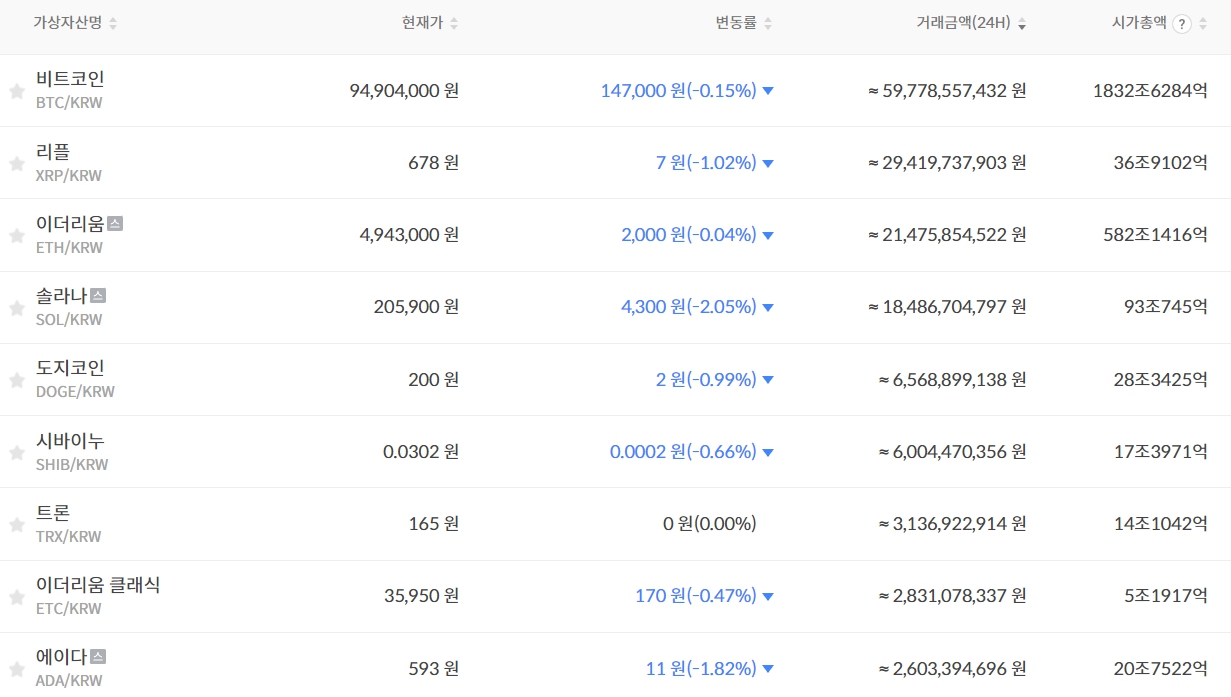
Task: Open the 이더리움 클래식 coin link
Action: [98, 585]
